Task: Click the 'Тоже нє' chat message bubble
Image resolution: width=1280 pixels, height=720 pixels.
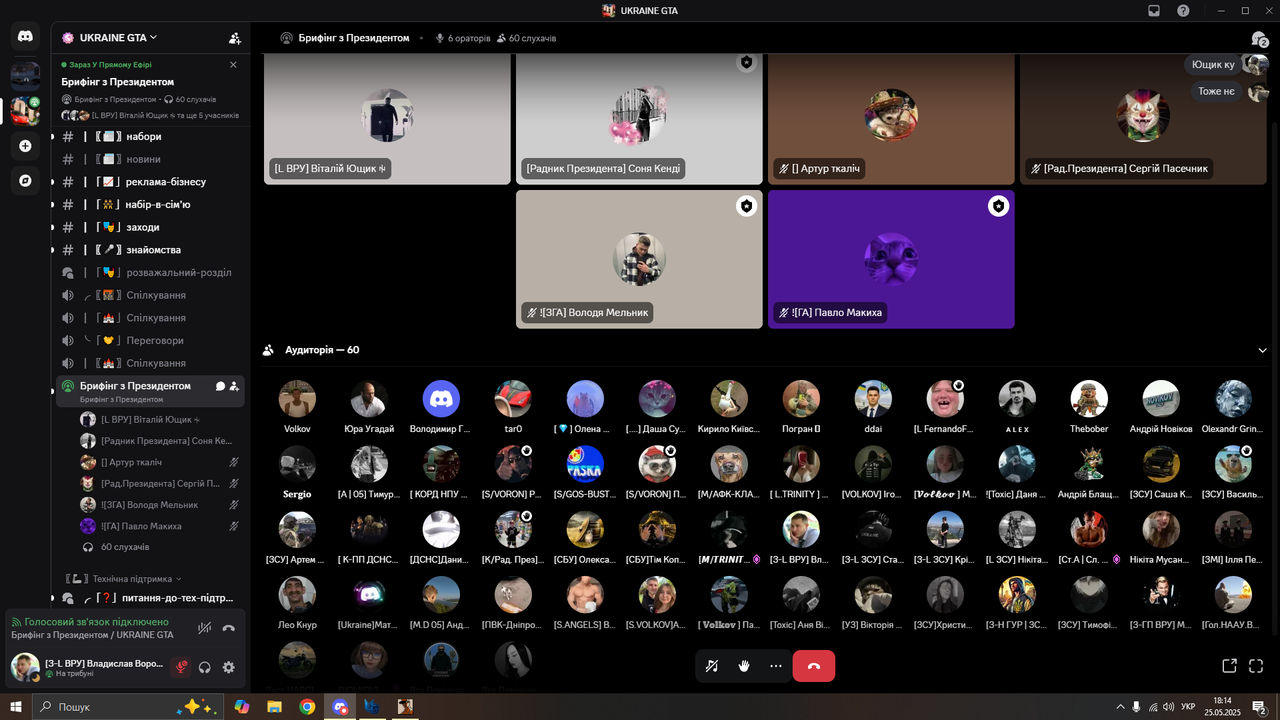Action: pyautogui.click(x=1216, y=91)
